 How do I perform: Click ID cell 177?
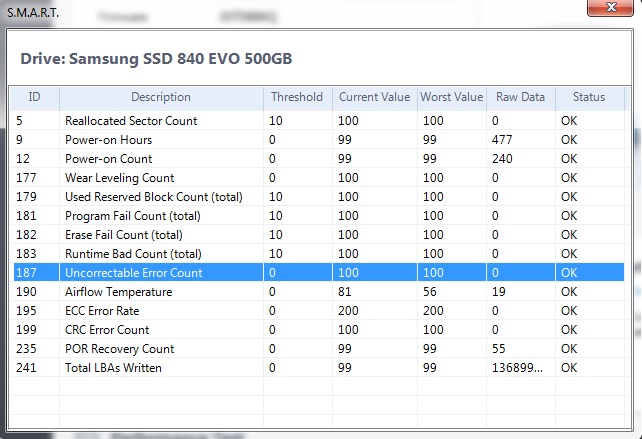click(26, 178)
